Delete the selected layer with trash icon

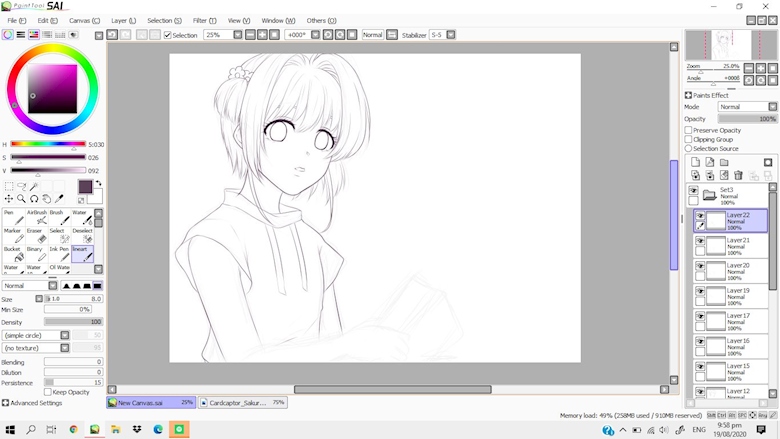click(739, 175)
